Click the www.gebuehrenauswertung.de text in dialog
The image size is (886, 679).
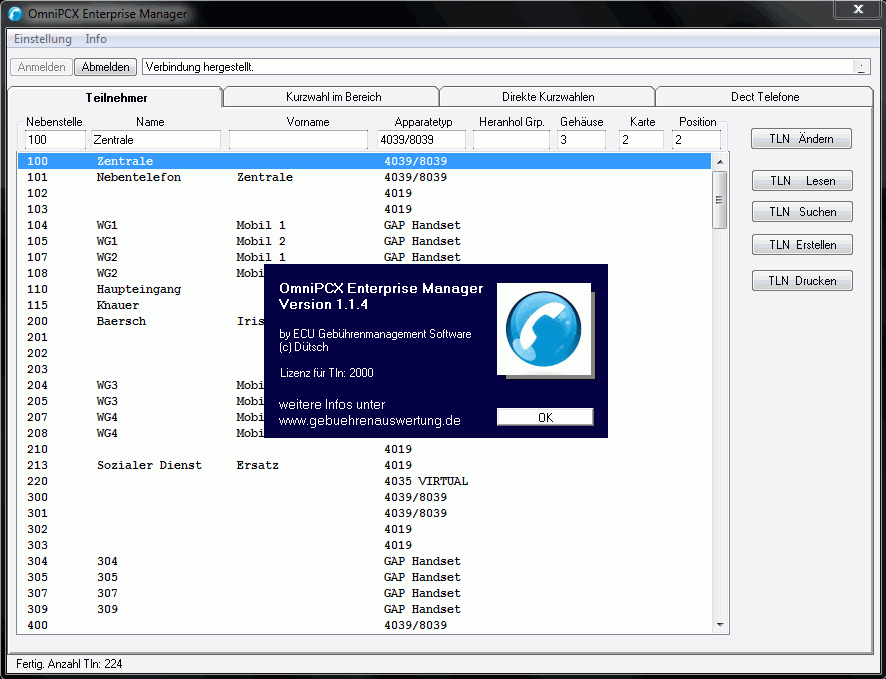tap(370, 421)
